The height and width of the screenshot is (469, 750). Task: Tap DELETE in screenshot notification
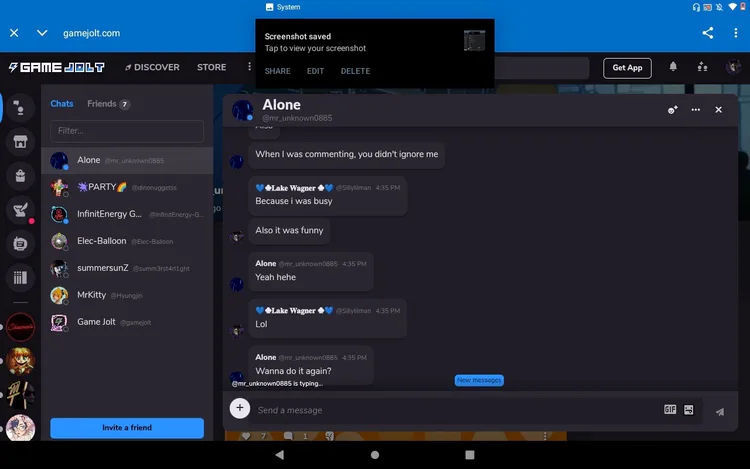click(355, 71)
